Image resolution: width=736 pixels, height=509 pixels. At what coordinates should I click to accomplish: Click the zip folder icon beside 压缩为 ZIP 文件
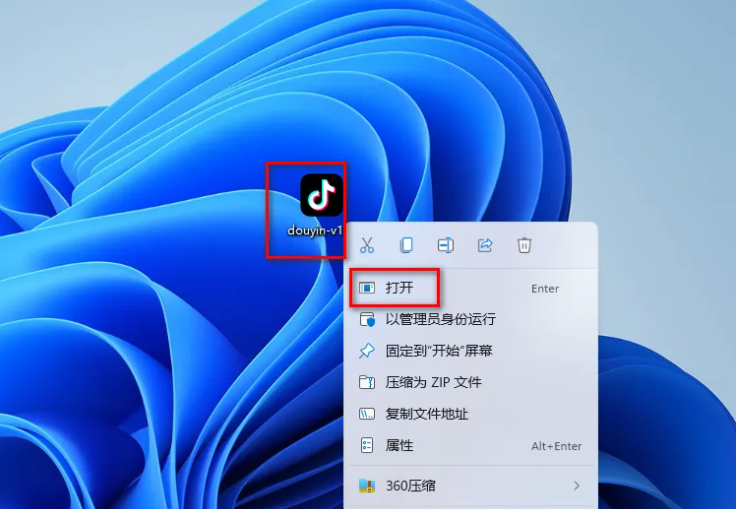click(x=367, y=382)
